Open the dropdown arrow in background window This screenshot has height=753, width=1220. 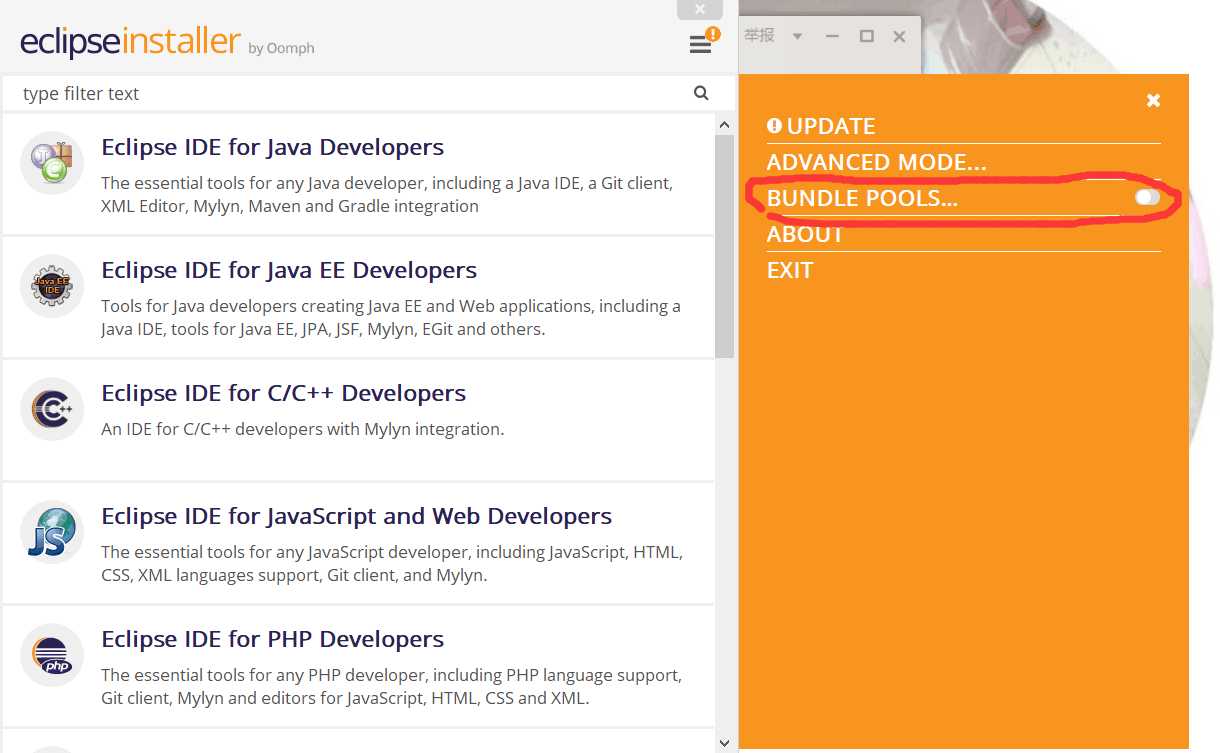(797, 36)
